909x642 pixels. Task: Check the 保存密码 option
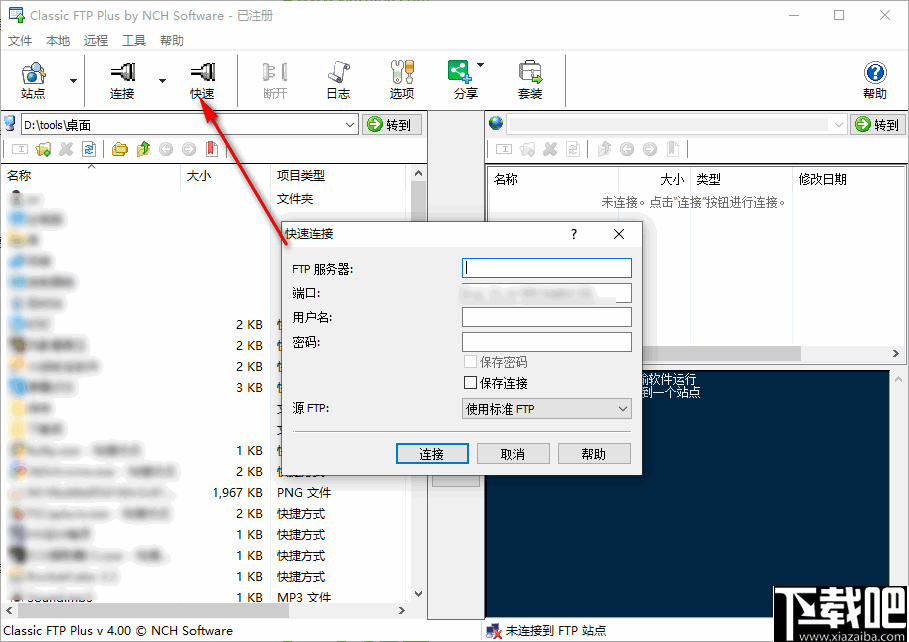coord(470,362)
